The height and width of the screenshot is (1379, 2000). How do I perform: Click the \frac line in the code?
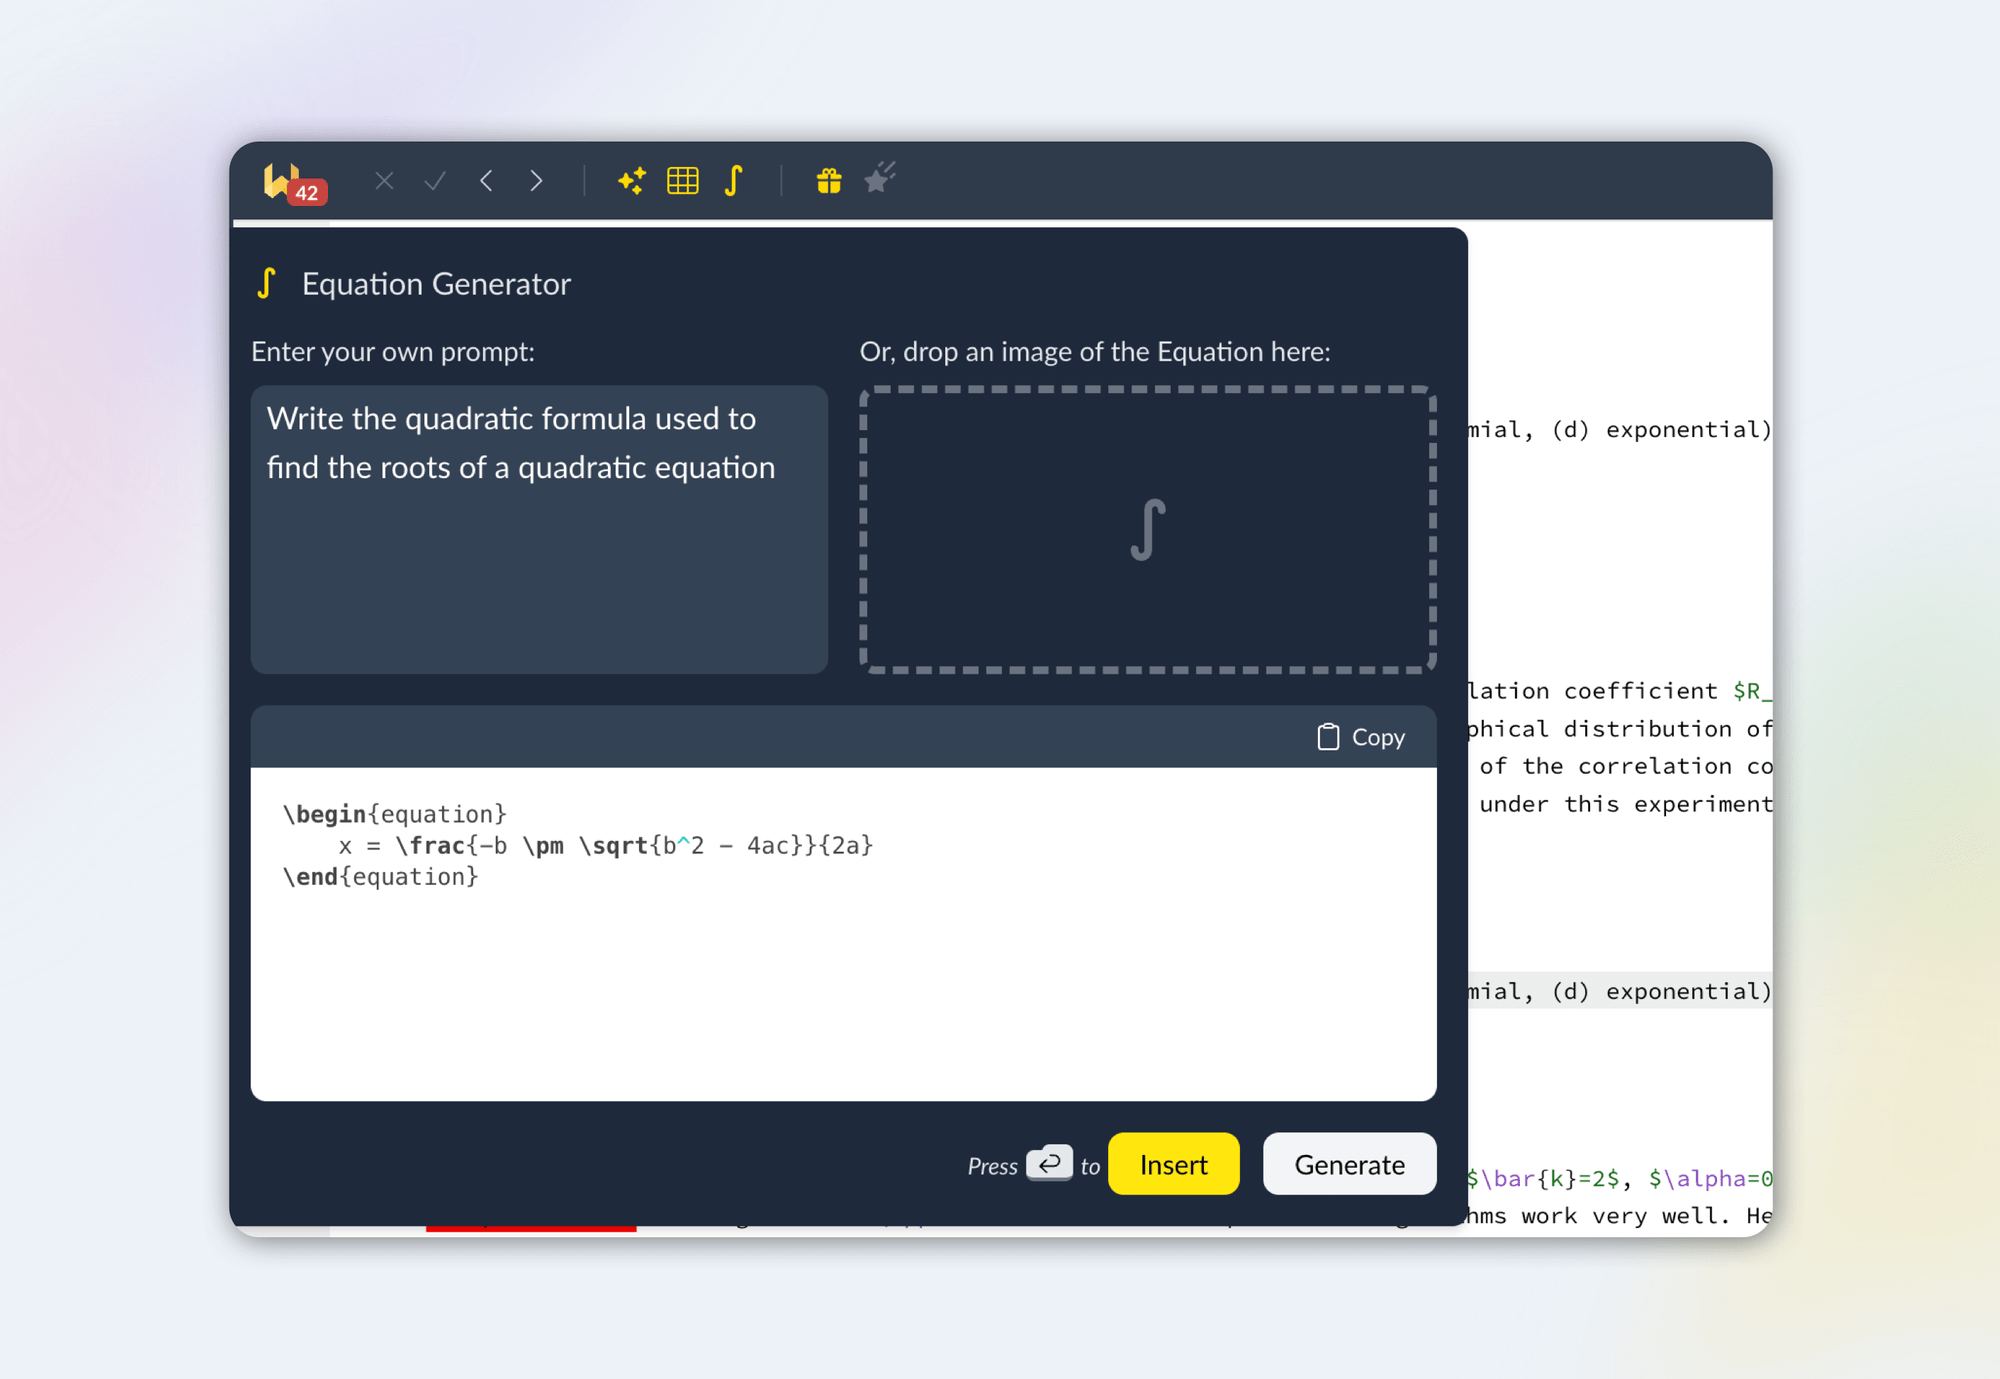pos(605,846)
